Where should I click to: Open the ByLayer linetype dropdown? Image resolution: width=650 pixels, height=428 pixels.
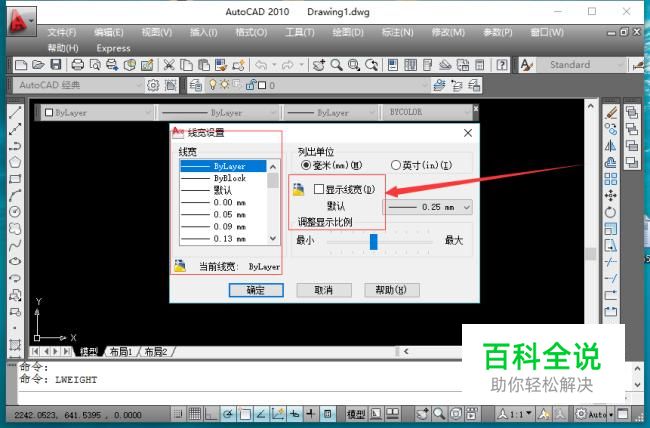point(218,112)
